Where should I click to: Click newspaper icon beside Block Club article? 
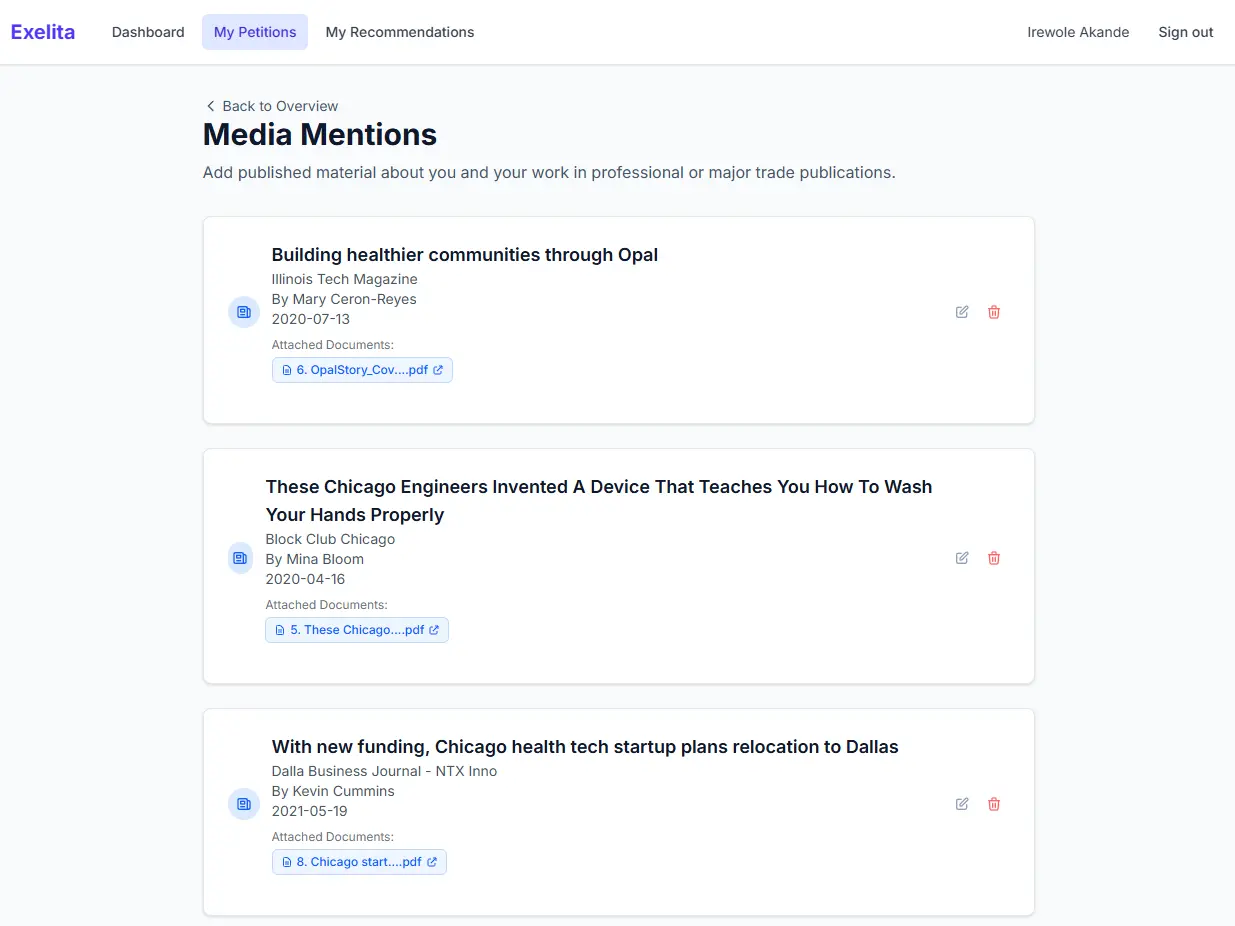pos(240,558)
